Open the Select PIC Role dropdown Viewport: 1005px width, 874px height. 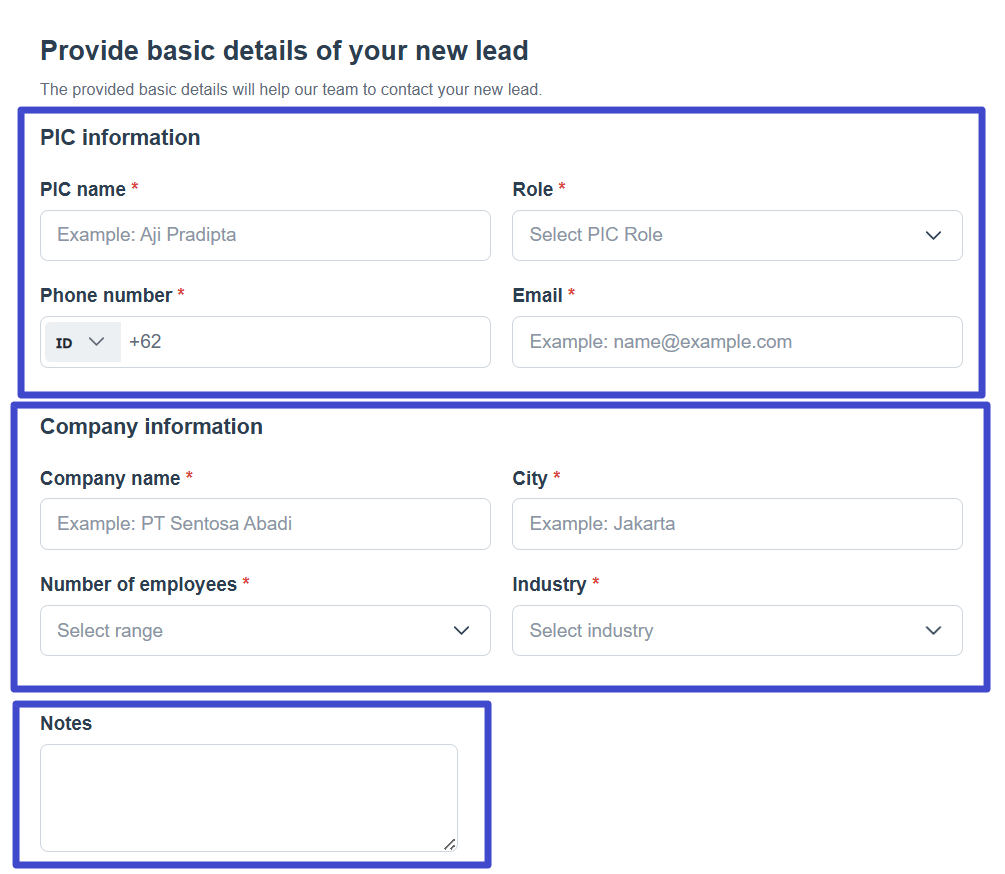720,236
